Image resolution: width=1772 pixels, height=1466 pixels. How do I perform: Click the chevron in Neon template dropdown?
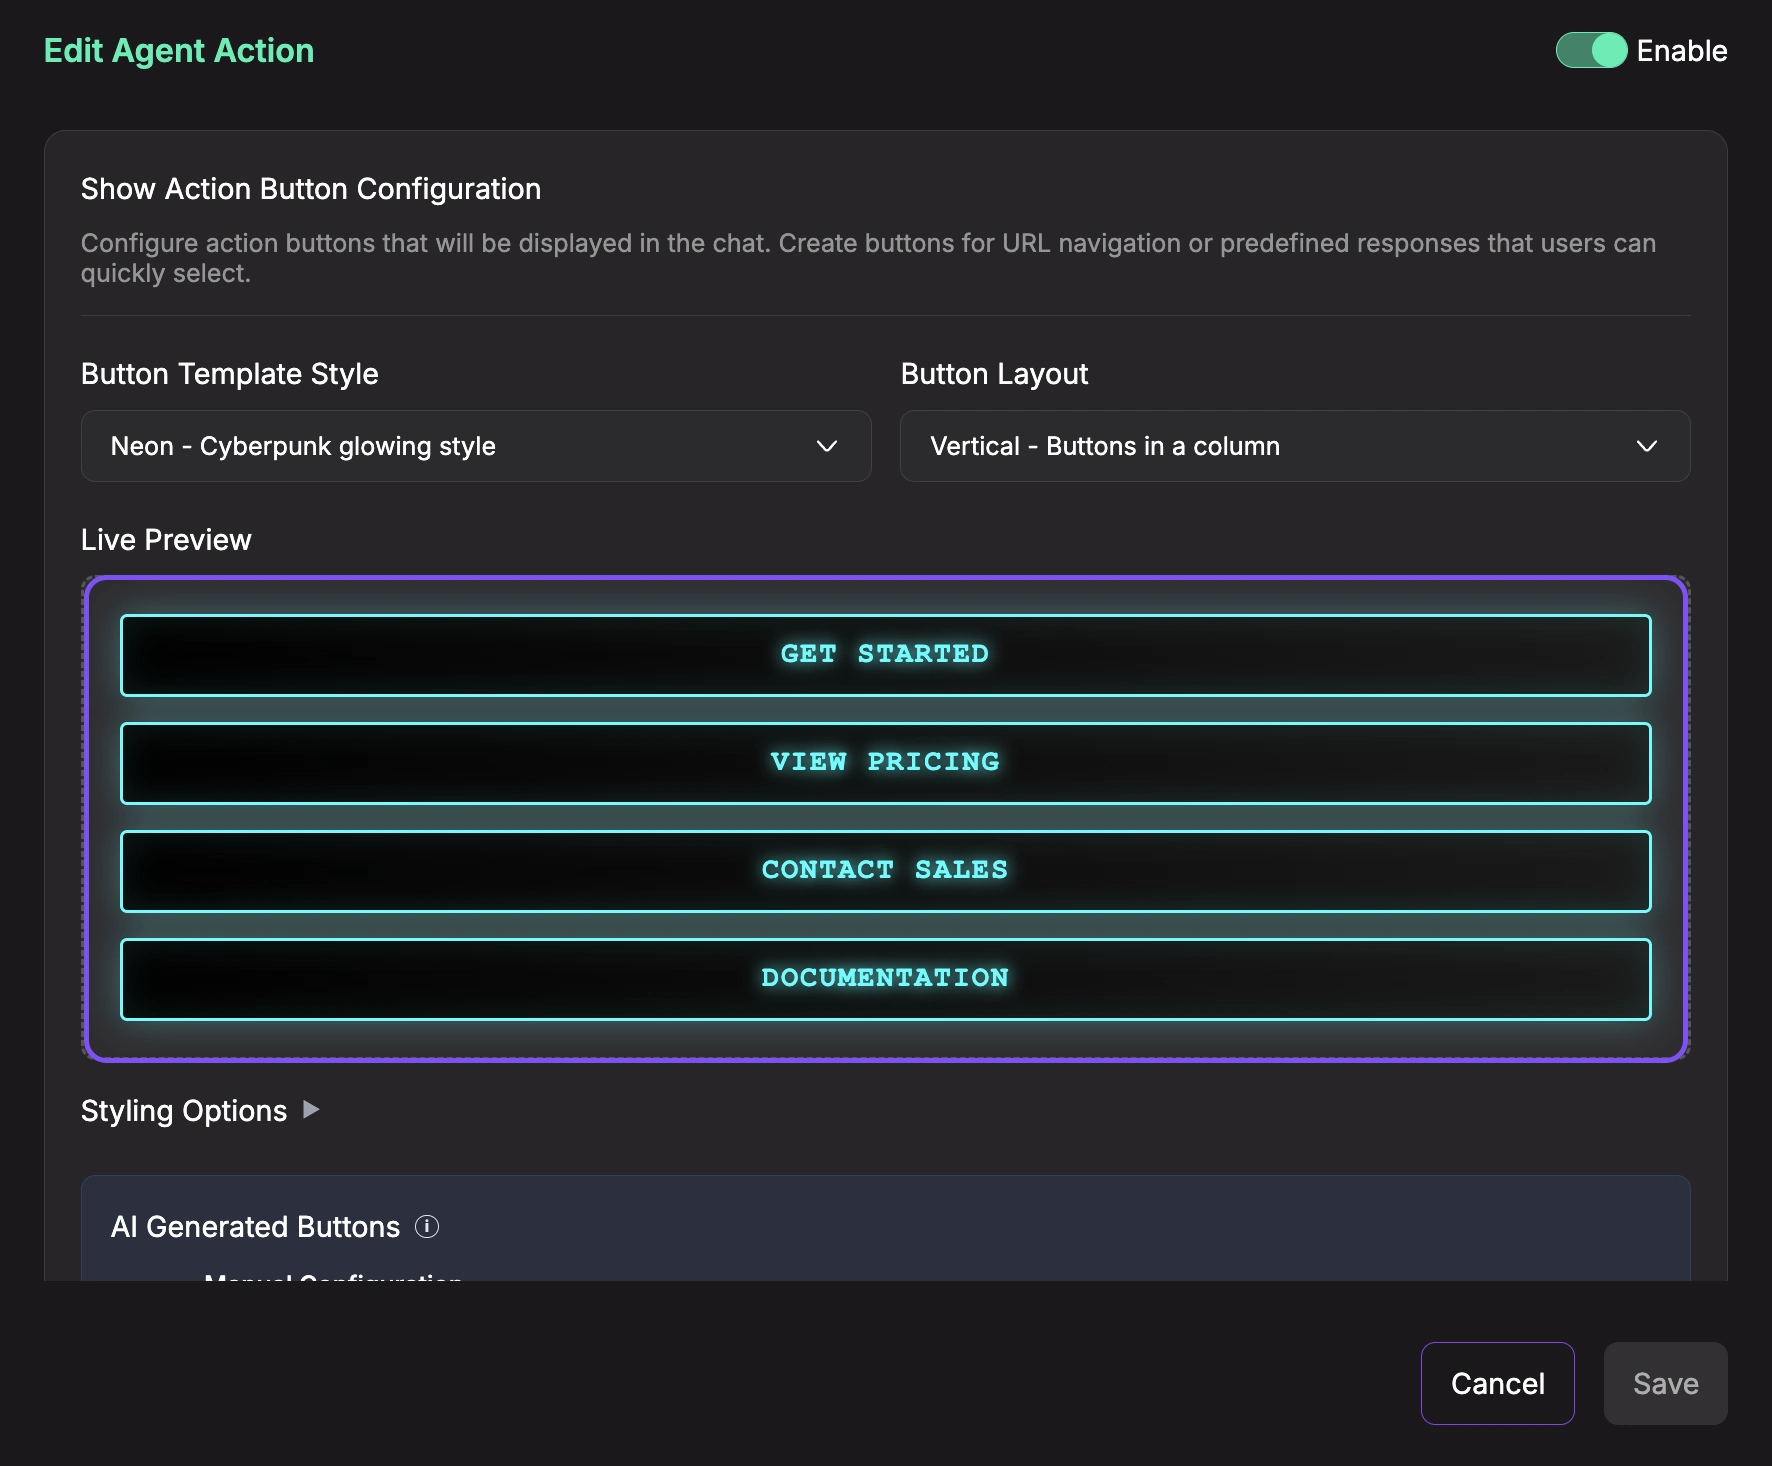pos(826,446)
